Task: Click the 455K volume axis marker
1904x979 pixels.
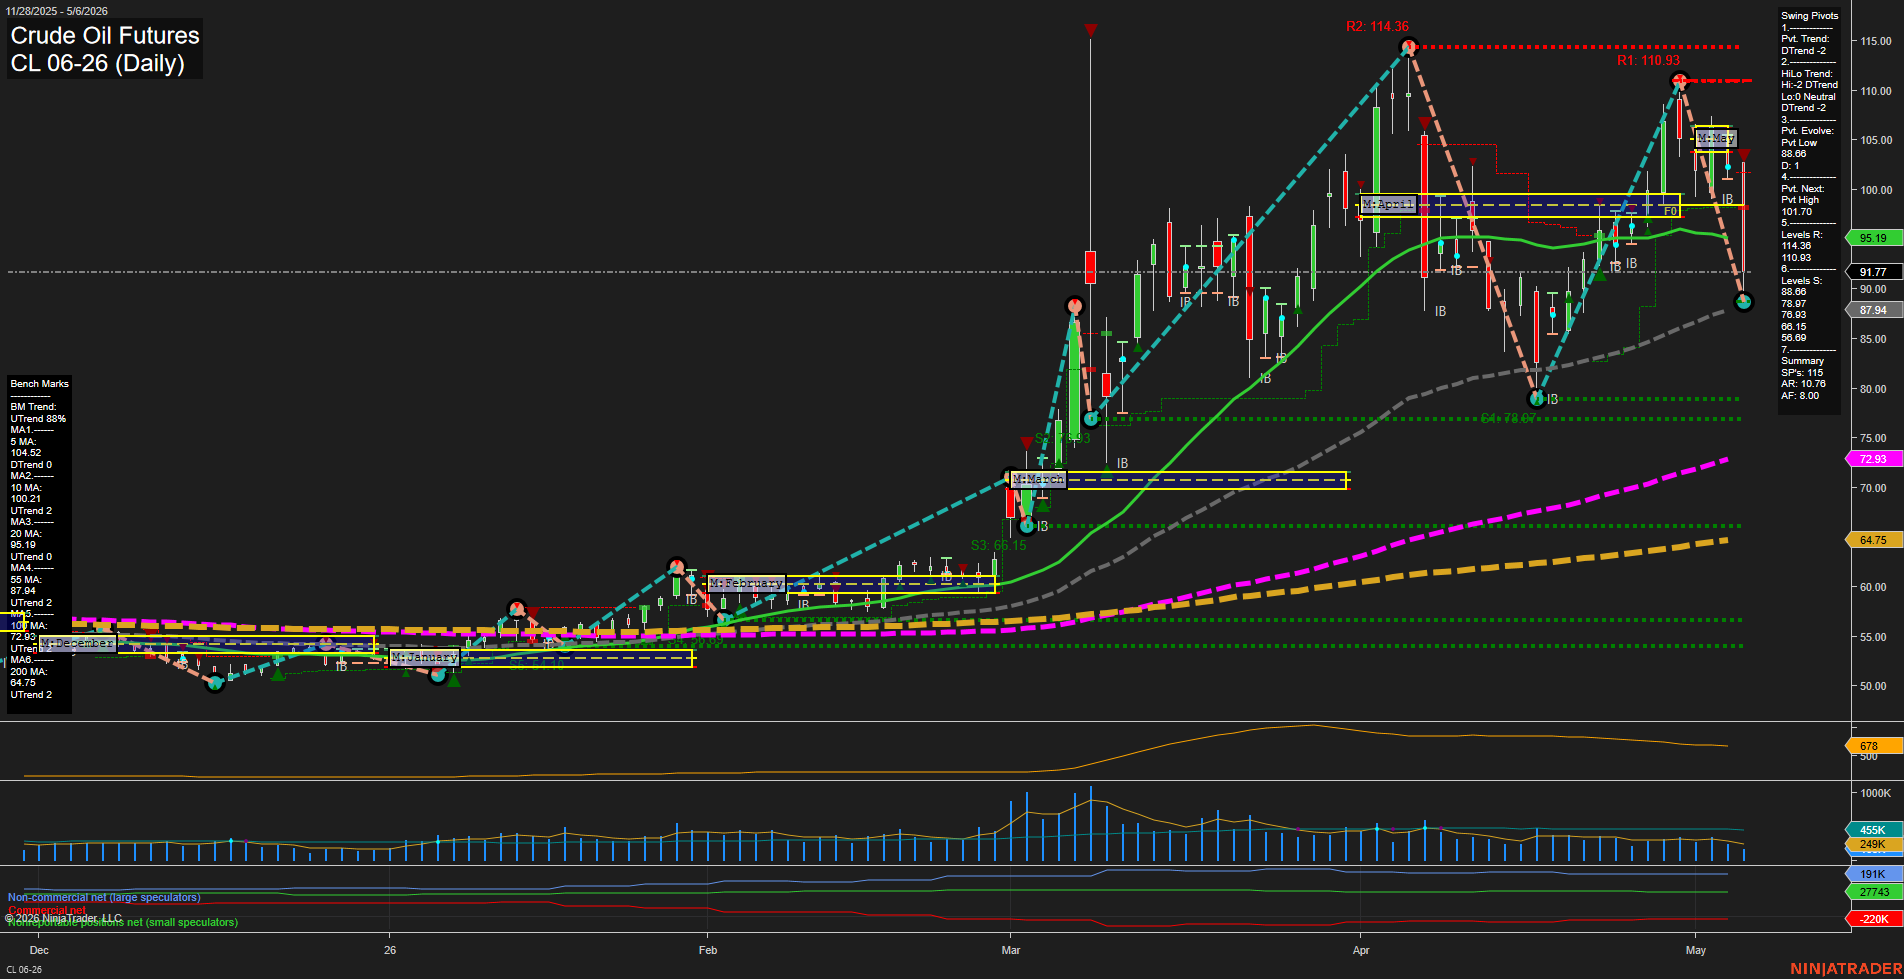Action: (1873, 830)
